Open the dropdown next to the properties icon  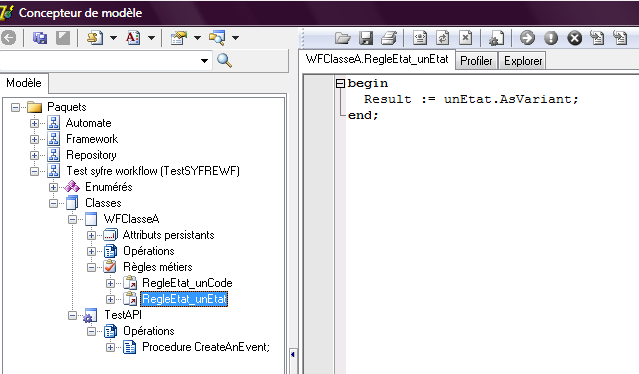[197, 38]
